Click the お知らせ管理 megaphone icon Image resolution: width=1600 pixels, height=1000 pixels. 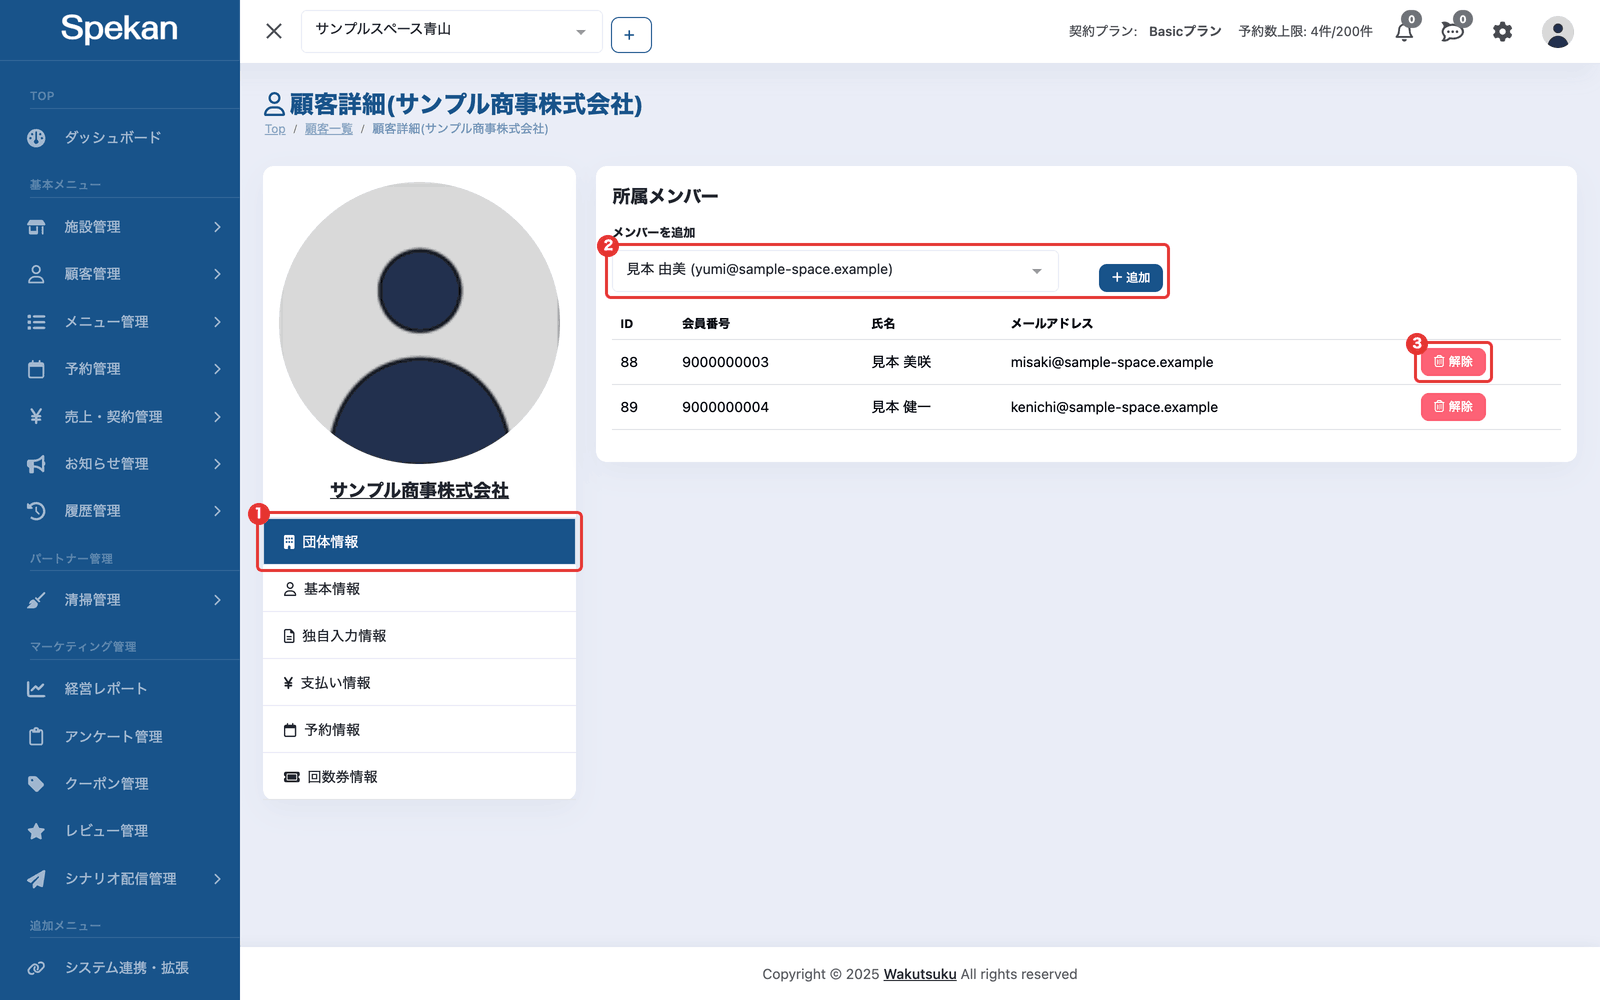click(x=36, y=464)
